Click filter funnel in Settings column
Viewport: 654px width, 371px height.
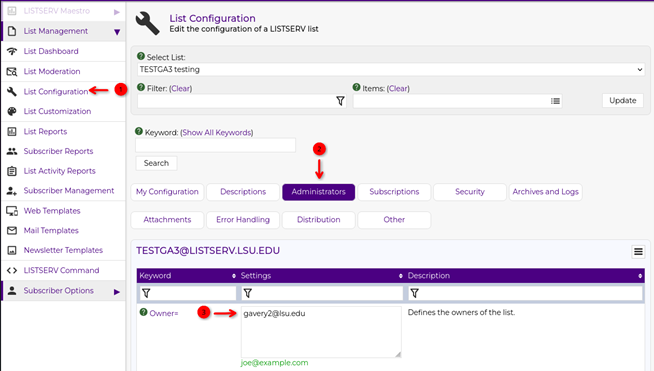click(248, 293)
